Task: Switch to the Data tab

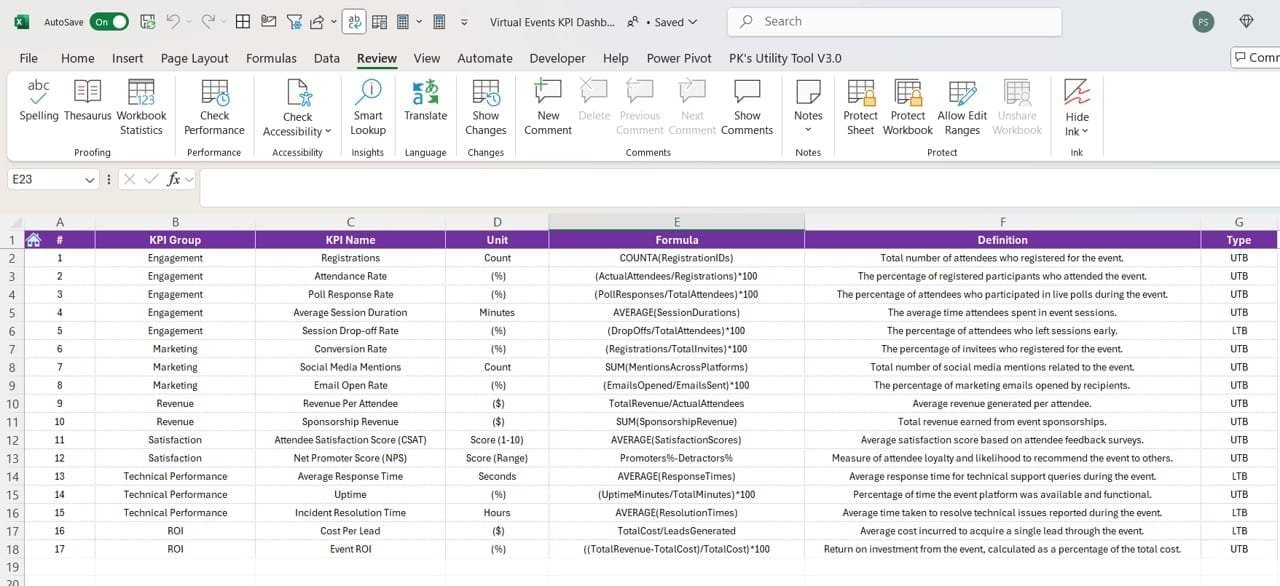Action: 327,58
